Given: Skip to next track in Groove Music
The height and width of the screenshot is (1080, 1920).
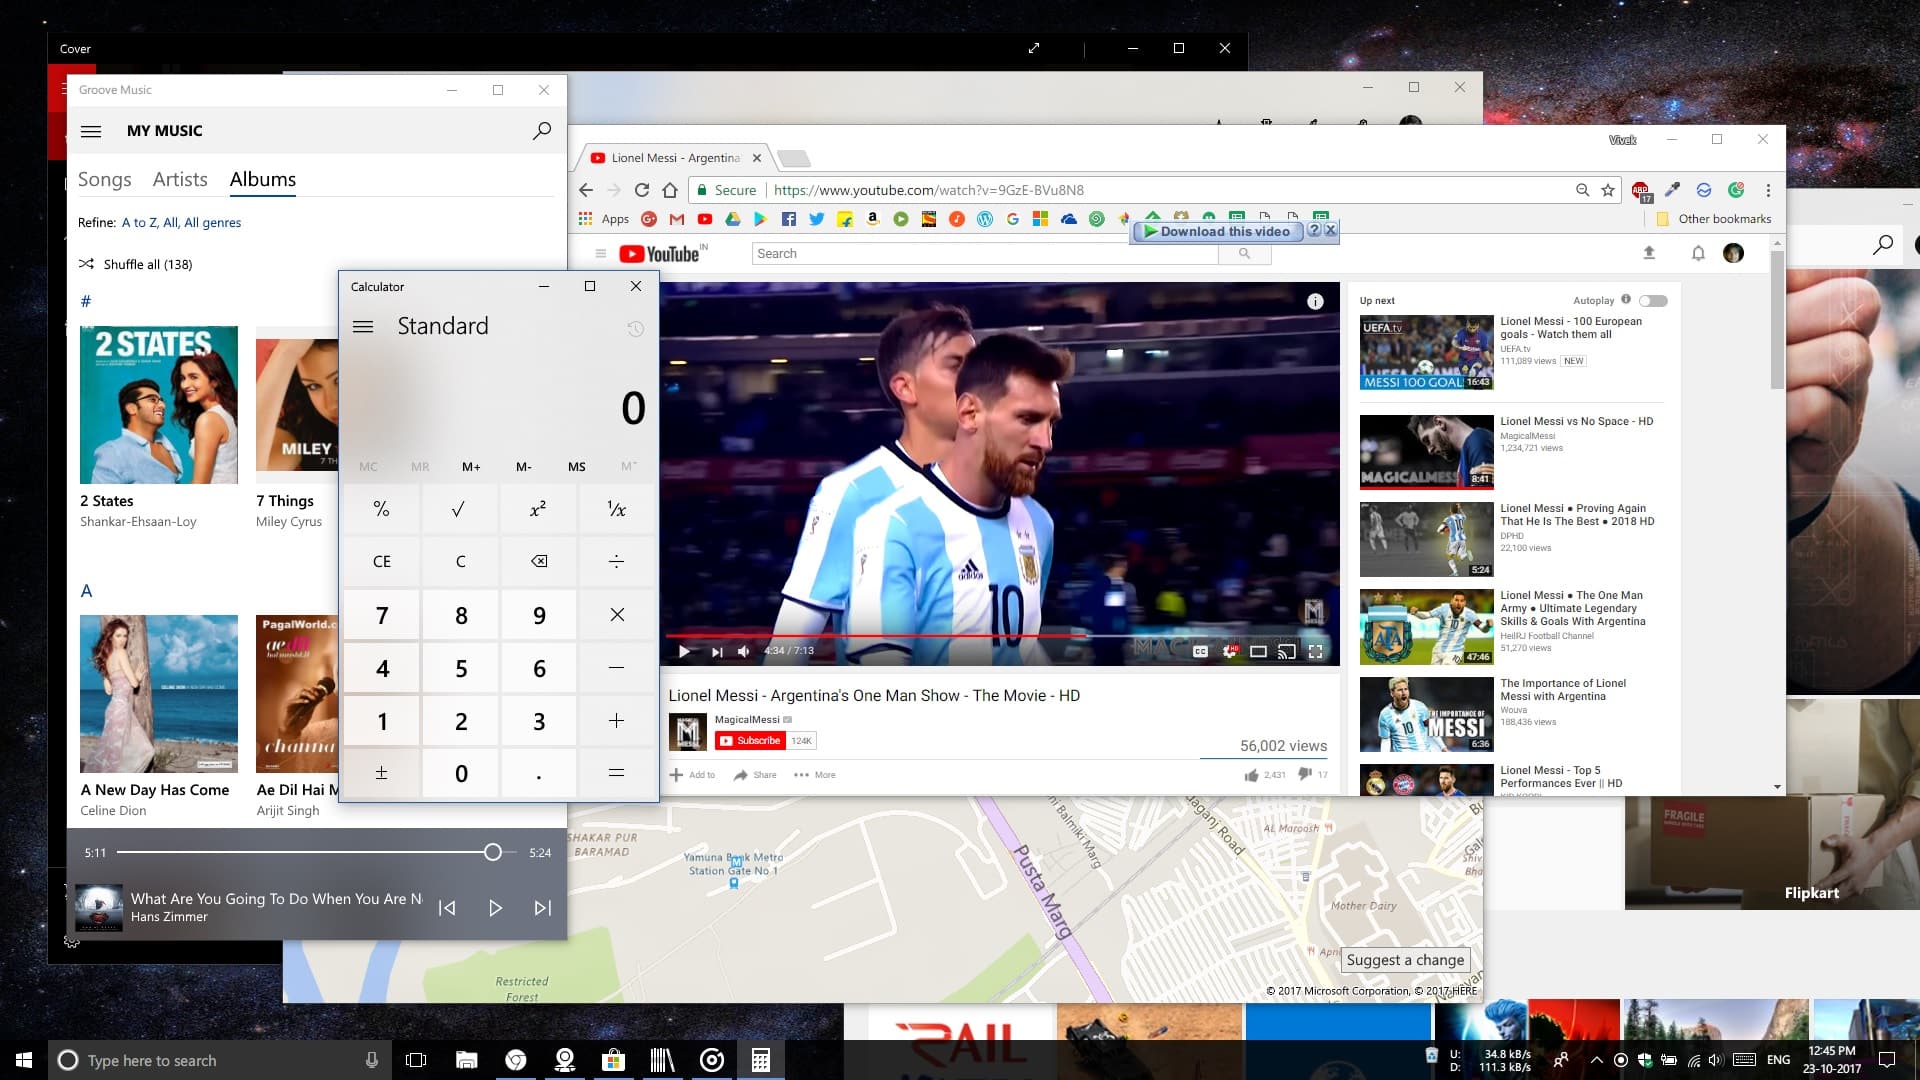Looking at the screenshot, I should [542, 908].
